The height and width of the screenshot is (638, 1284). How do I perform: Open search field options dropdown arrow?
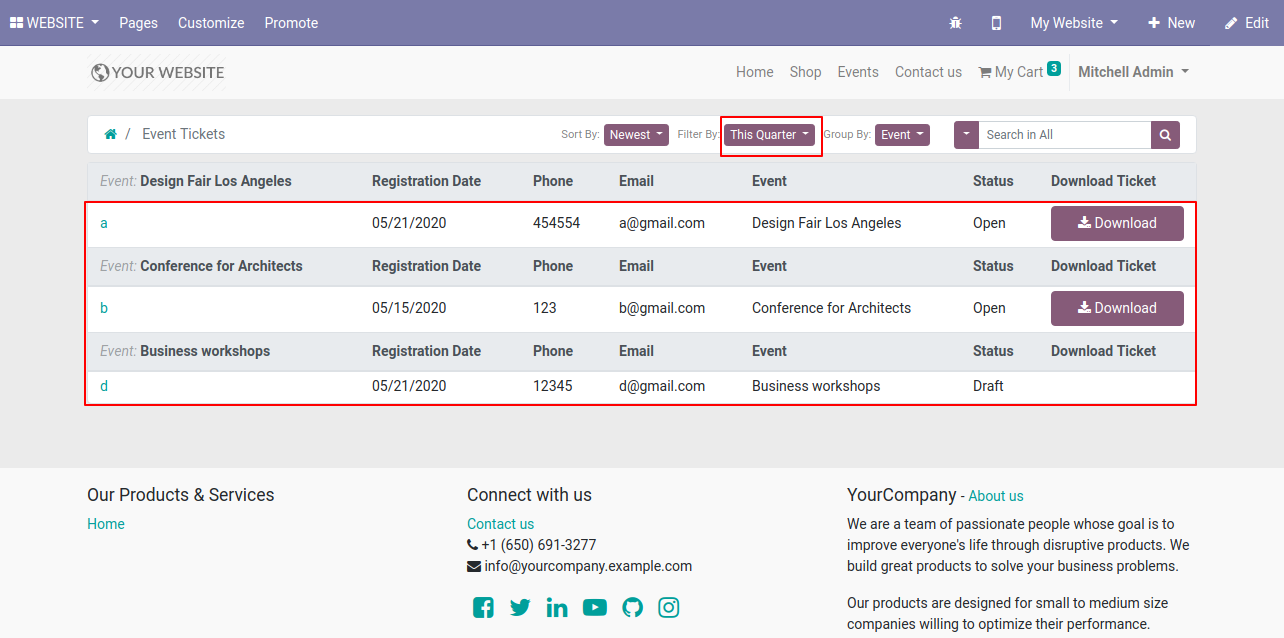[x=966, y=135]
